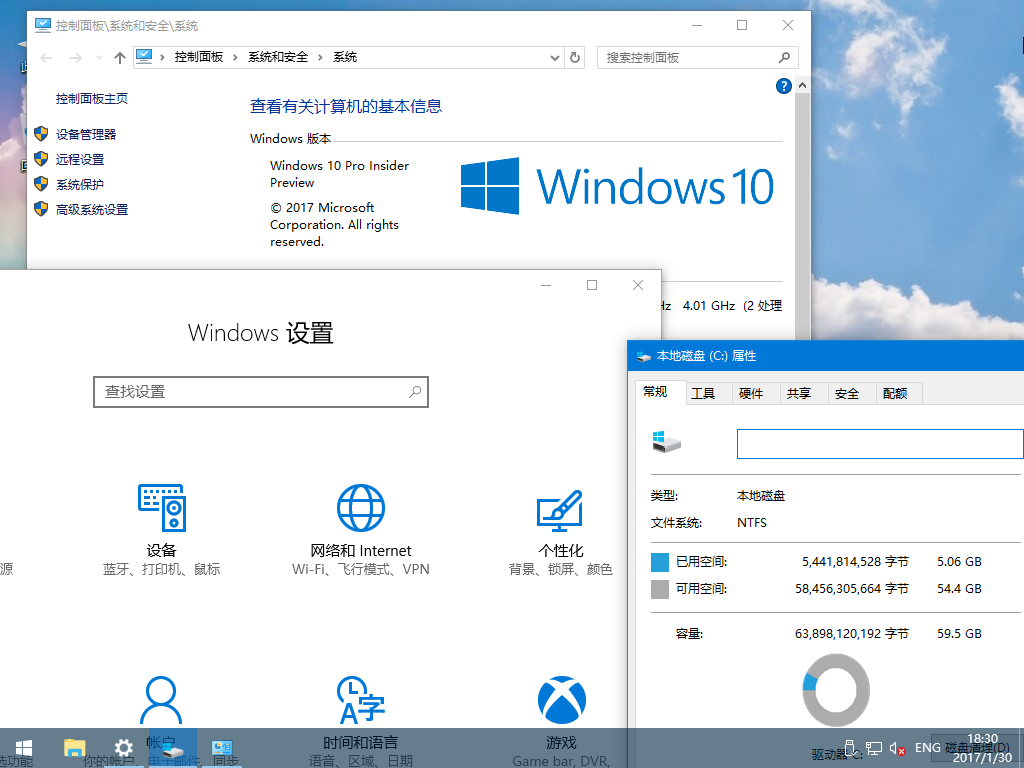Click disk usage donut chart

(836, 690)
